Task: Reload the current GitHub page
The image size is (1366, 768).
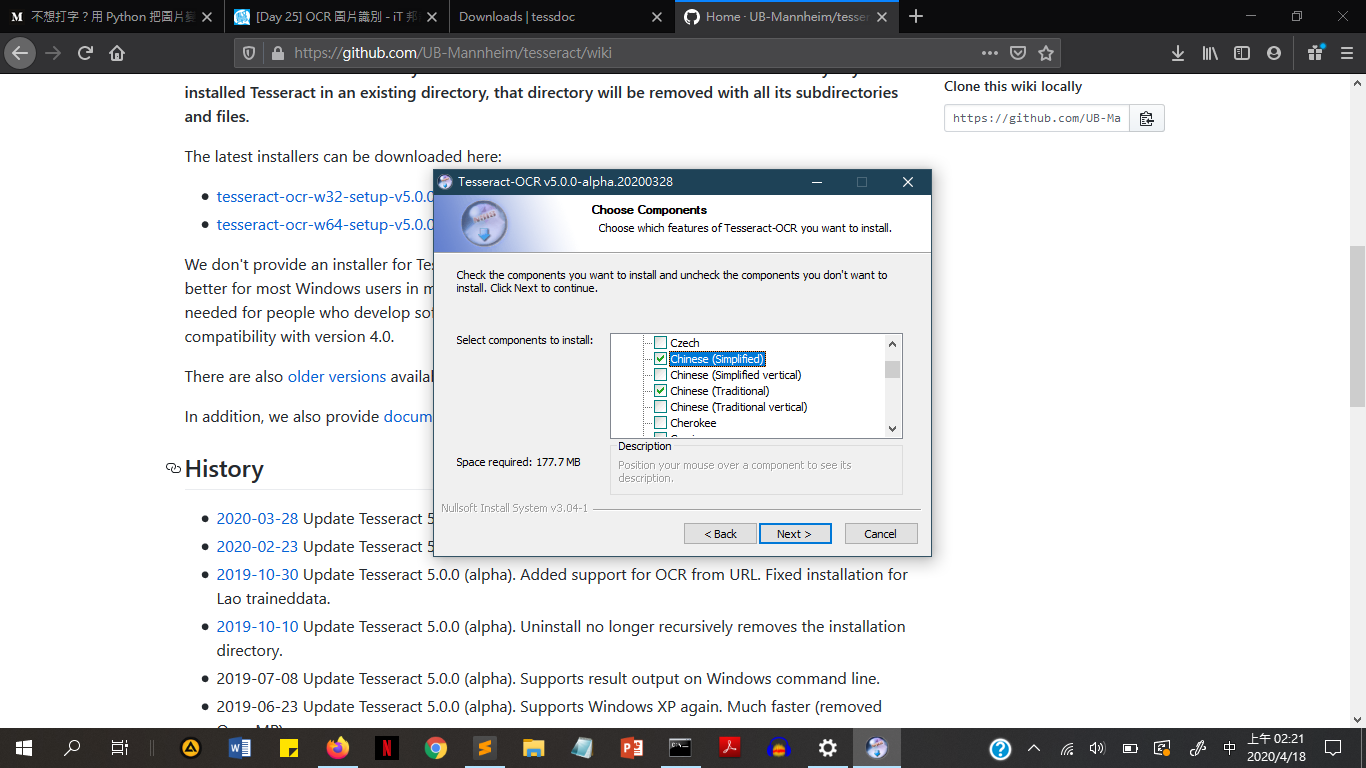Action: (x=85, y=53)
